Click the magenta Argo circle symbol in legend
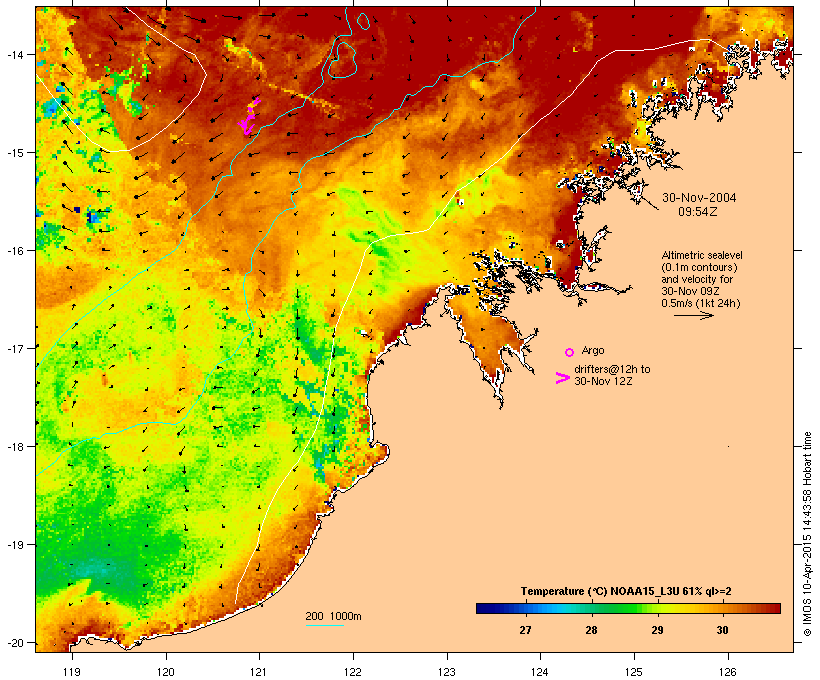The height and width of the screenshot is (680, 820). (570, 352)
